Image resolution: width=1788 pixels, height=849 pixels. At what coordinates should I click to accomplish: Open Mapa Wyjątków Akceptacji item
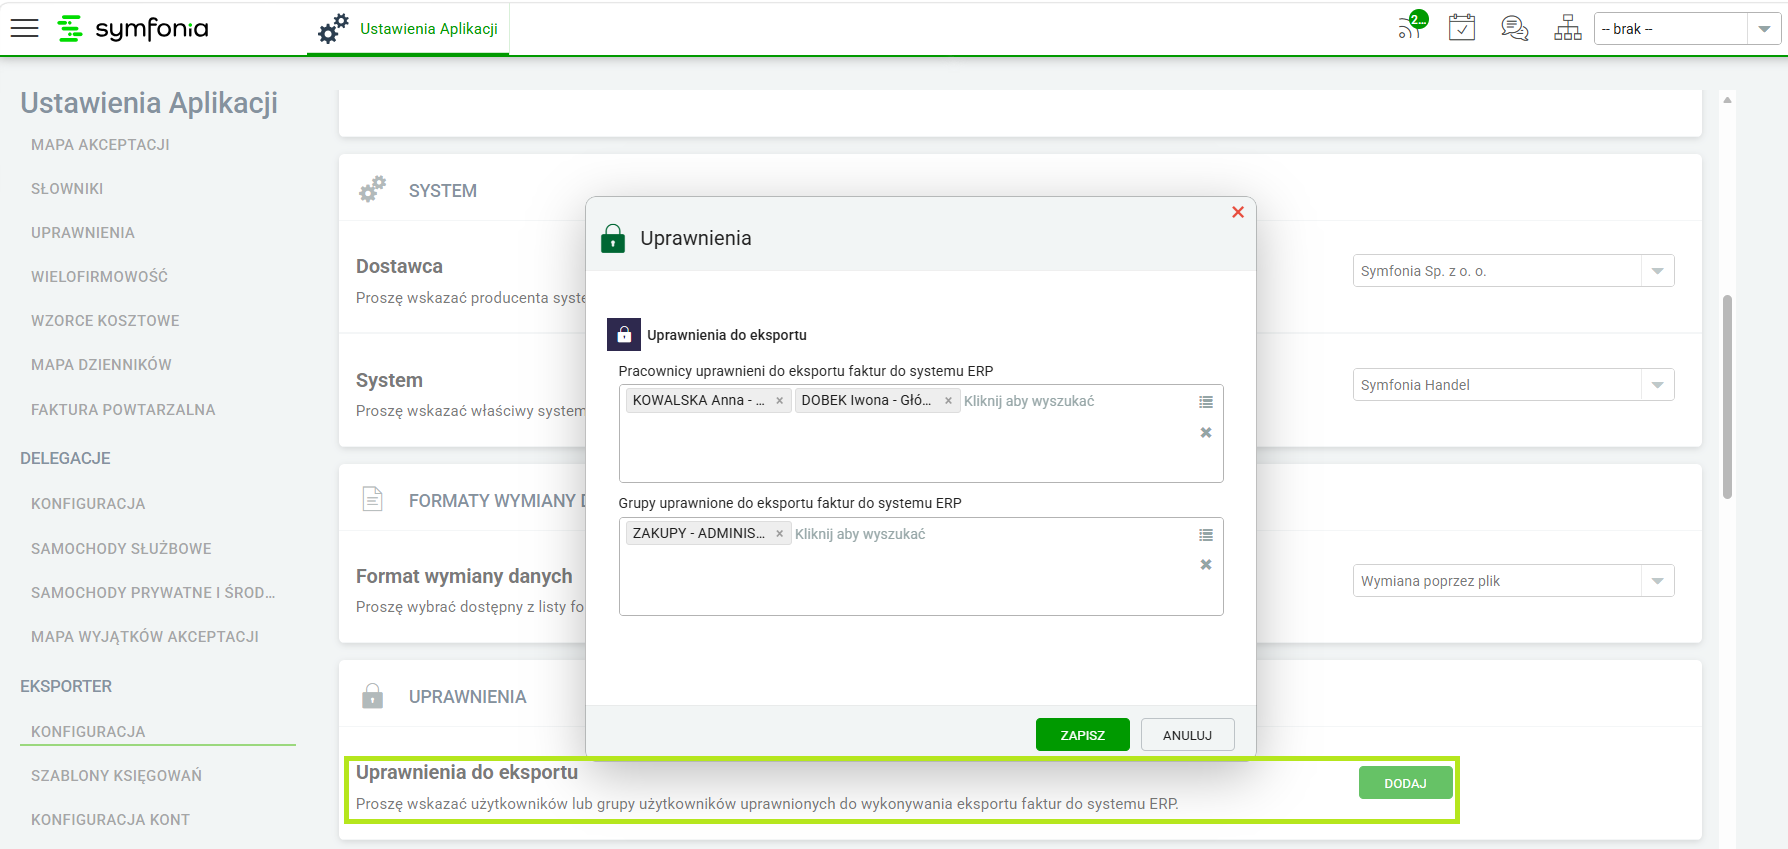click(x=145, y=637)
